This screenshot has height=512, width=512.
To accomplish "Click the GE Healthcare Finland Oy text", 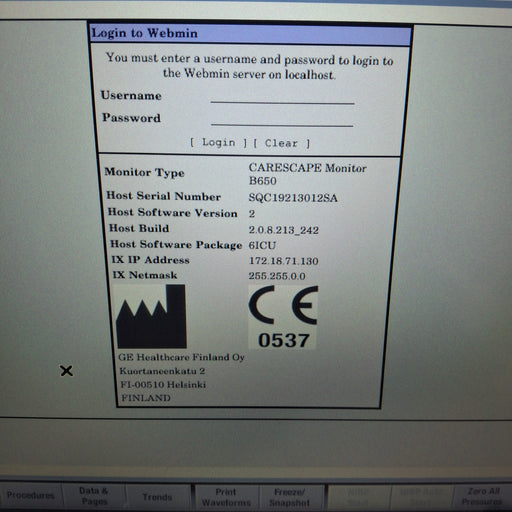I will 182,357.
